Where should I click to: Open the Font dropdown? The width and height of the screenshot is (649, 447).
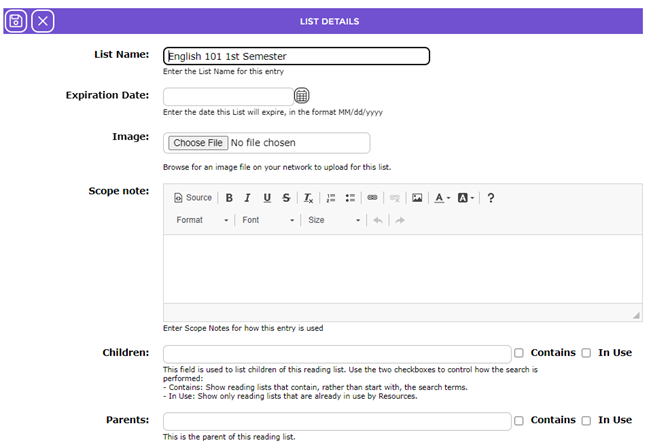point(268,220)
